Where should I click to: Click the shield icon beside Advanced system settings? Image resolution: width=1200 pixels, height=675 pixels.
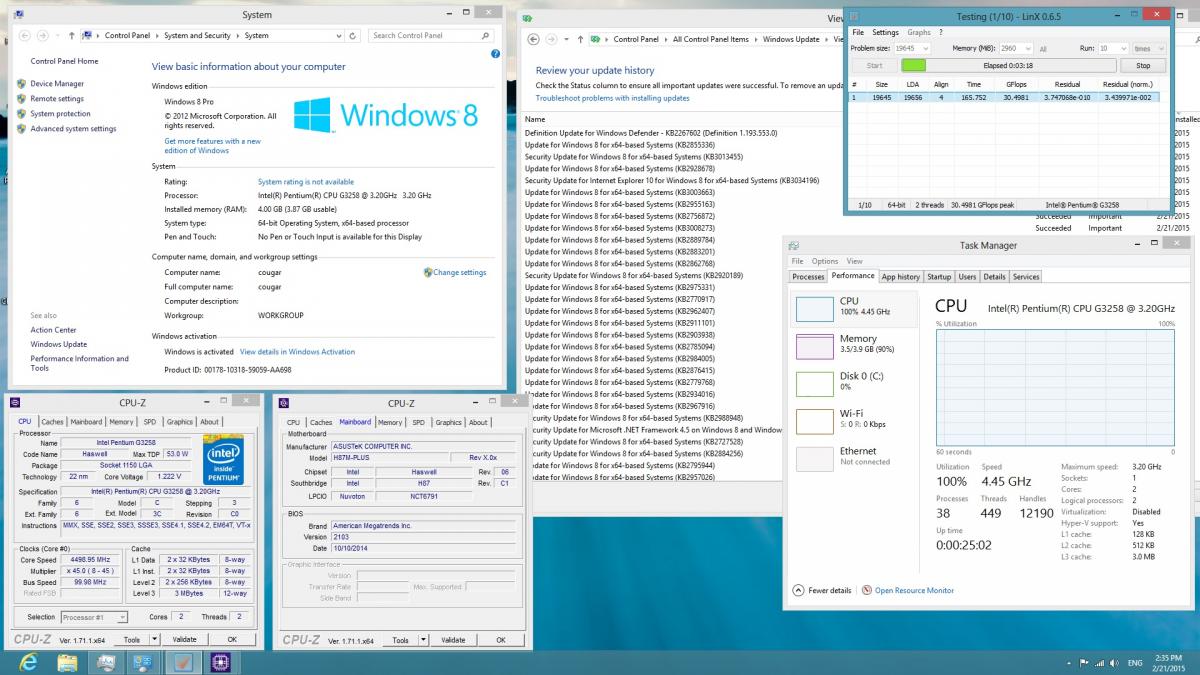21,129
